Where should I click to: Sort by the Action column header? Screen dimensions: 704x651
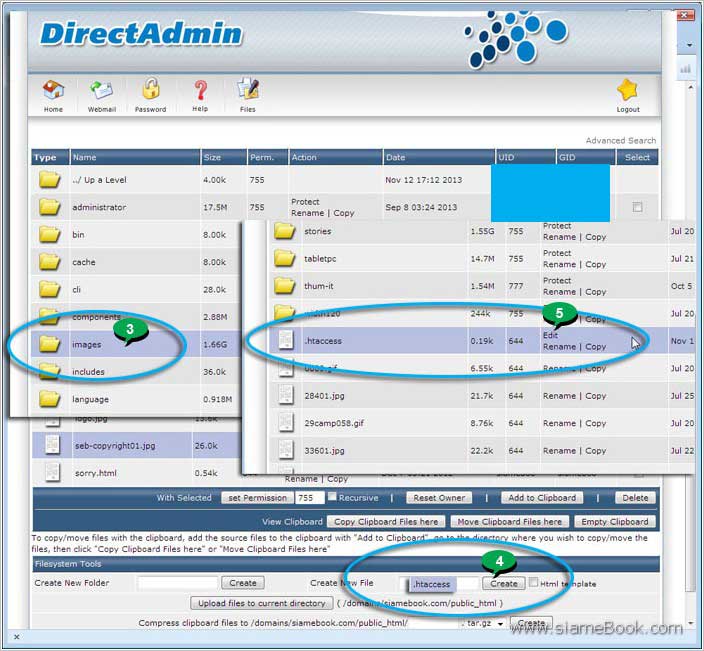pyautogui.click(x=304, y=157)
